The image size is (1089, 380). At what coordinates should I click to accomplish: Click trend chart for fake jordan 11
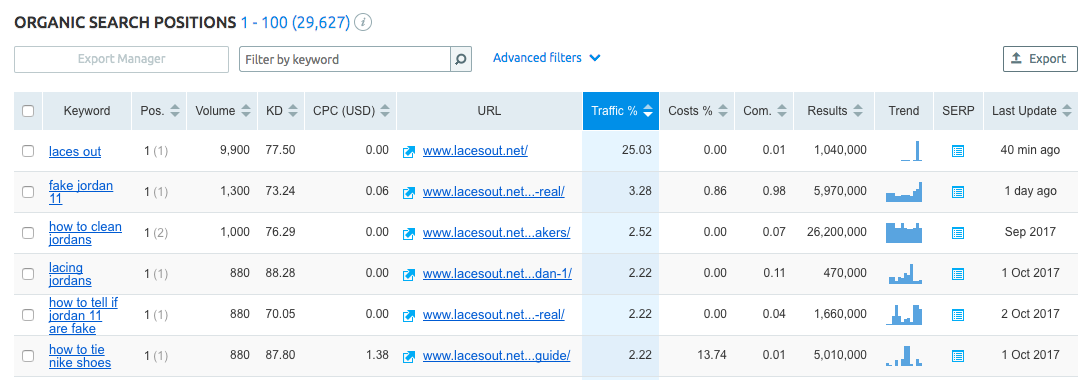click(904, 192)
